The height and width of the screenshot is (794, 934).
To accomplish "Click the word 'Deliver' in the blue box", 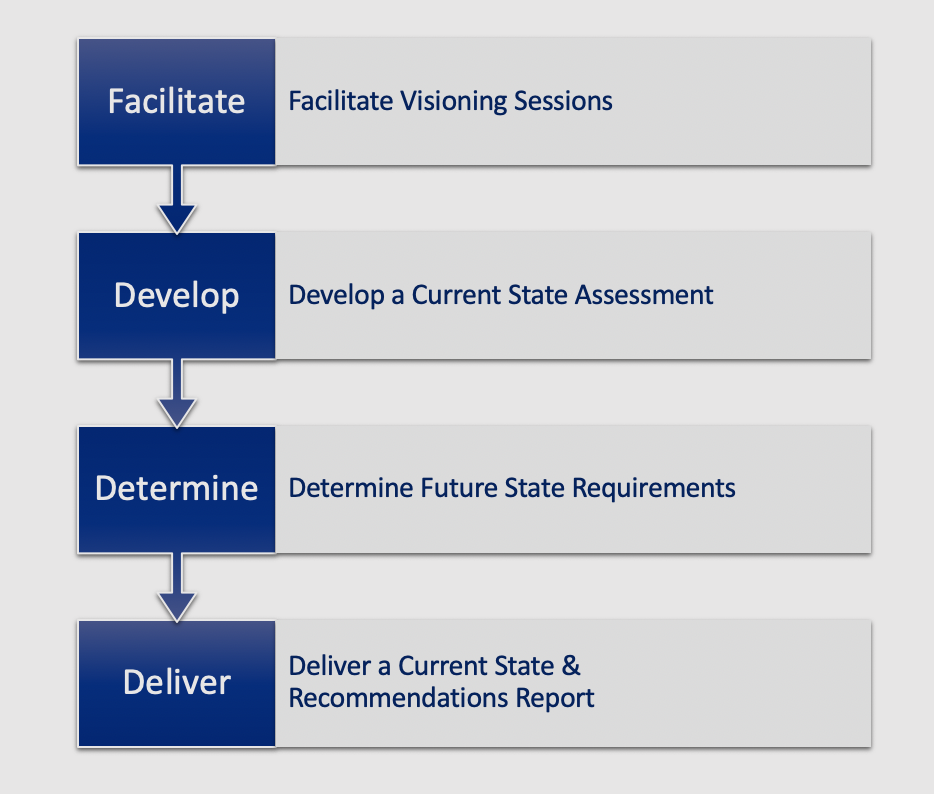I will [x=176, y=682].
